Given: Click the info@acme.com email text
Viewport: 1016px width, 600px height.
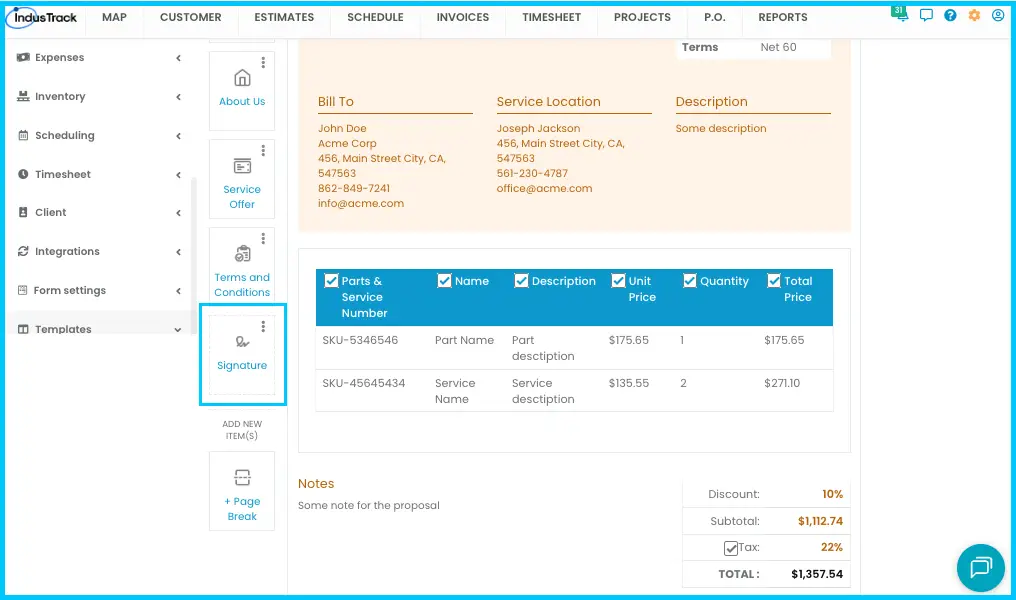Looking at the screenshot, I should click(x=361, y=203).
